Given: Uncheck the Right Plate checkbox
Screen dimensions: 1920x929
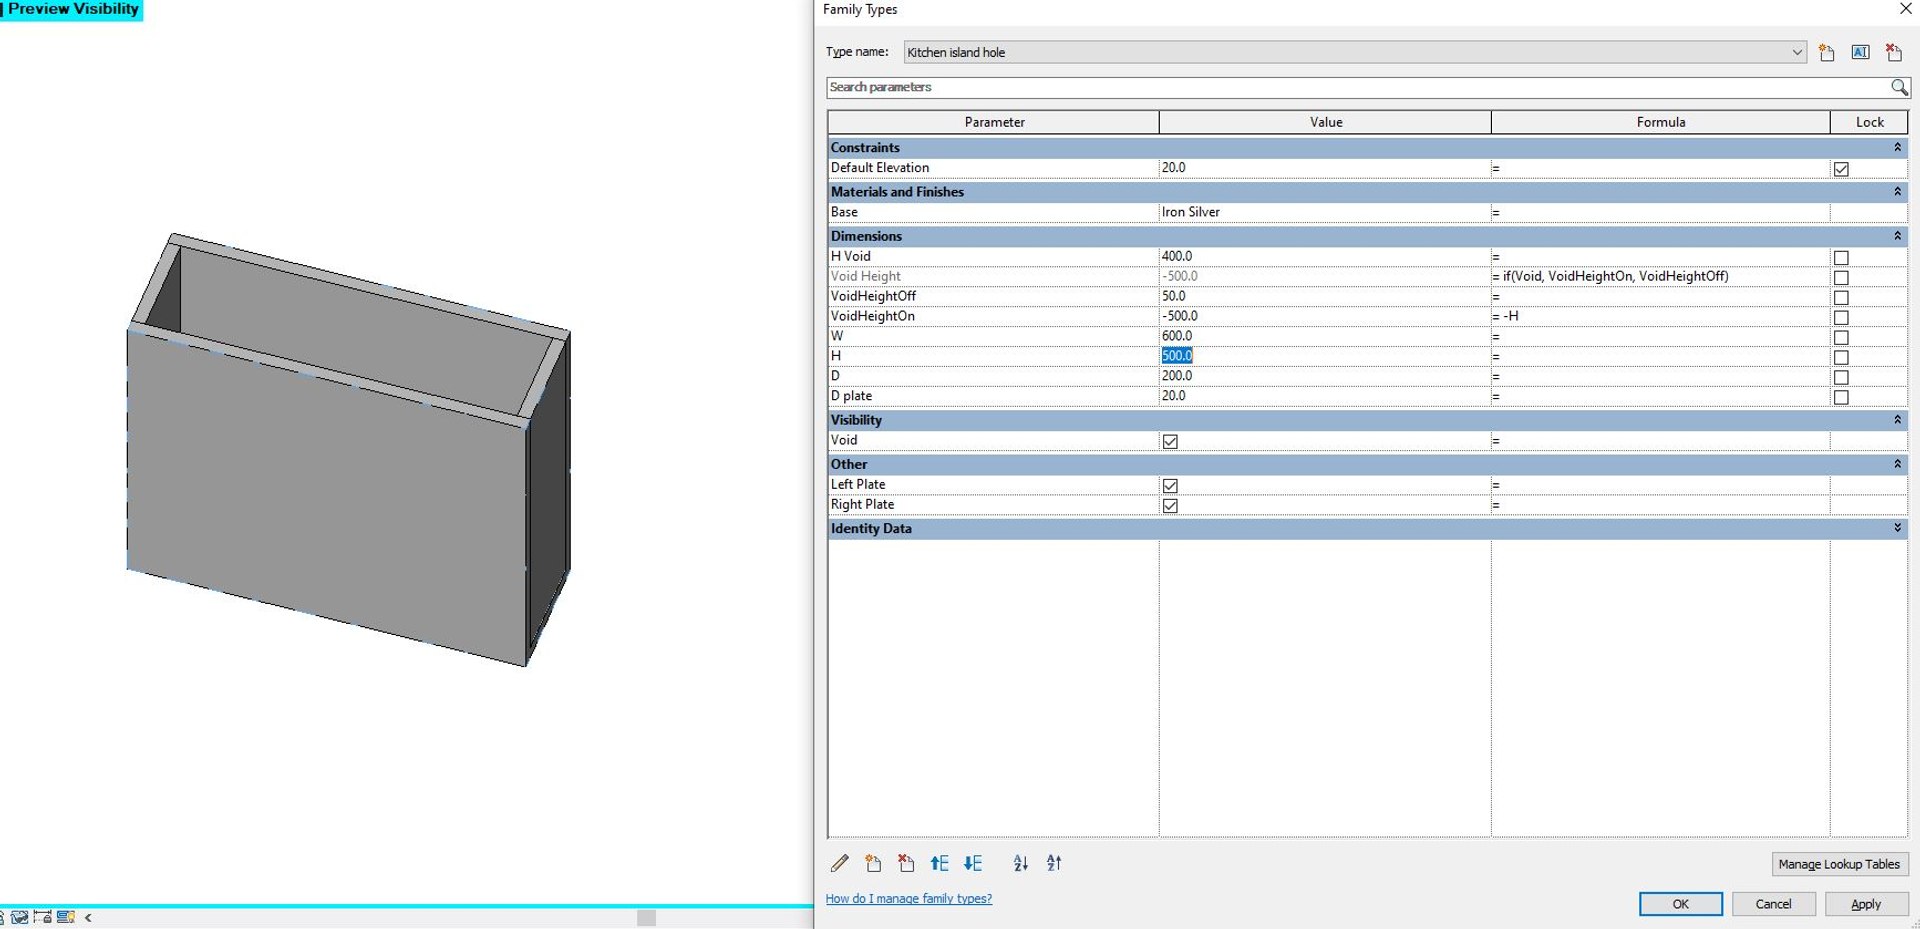Looking at the screenshot, I should coord(1170,506).
